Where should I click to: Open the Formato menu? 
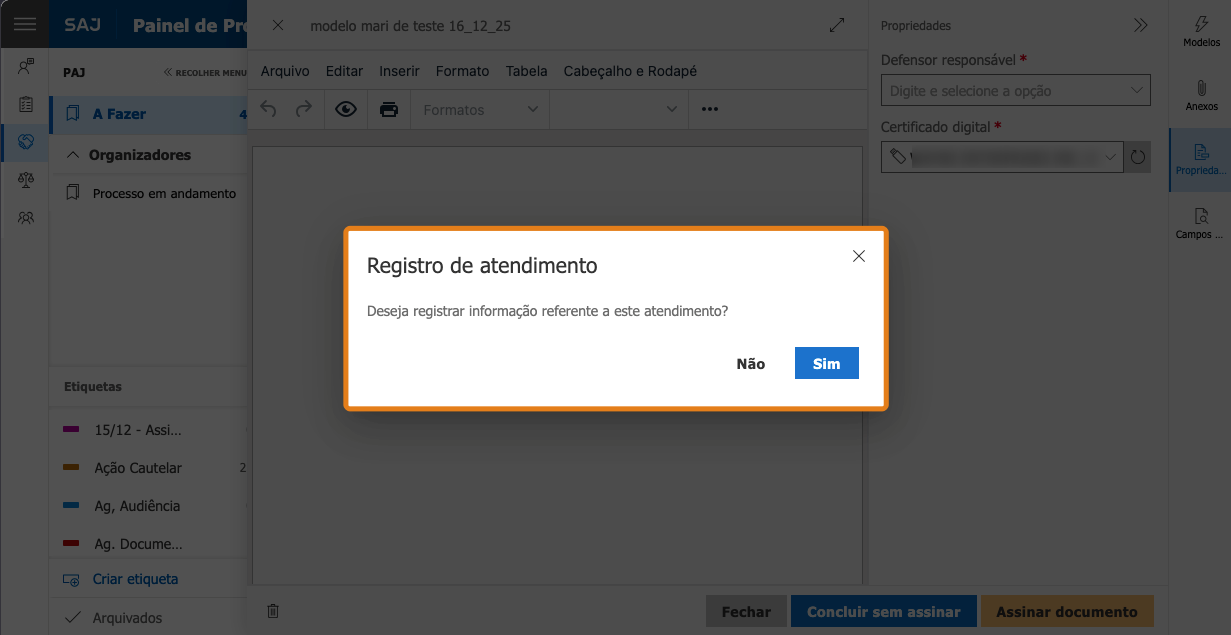coord(462,71)
